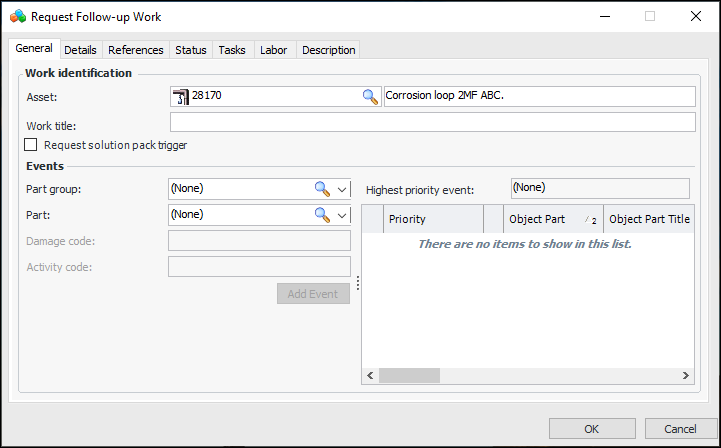Enable Request solution pack trigger checkbox
The height and width of the screenshot is (448, 721).
click(31, 145)
